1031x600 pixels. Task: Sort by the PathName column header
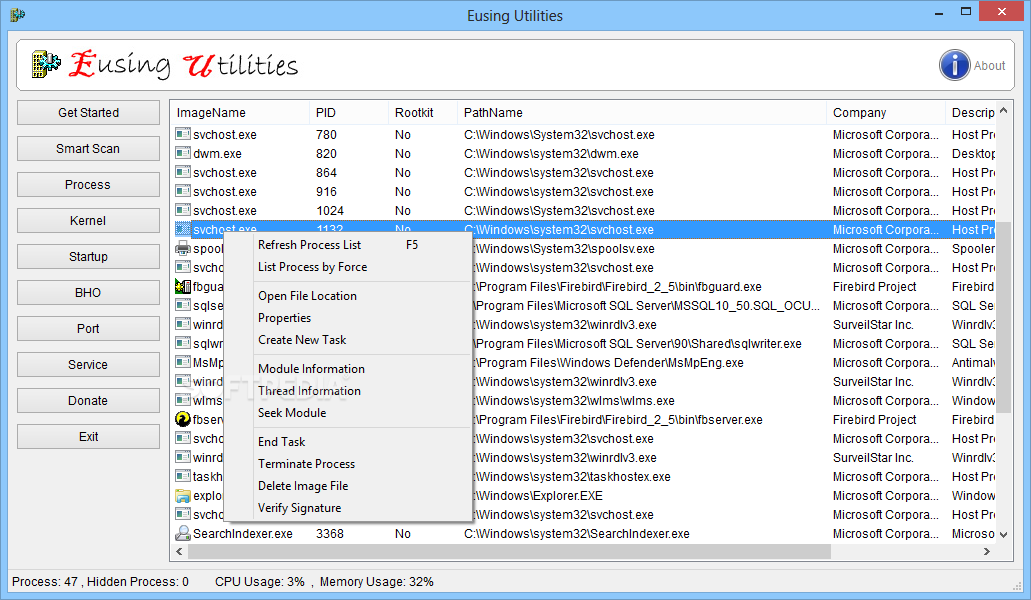(x=492, y=113)
